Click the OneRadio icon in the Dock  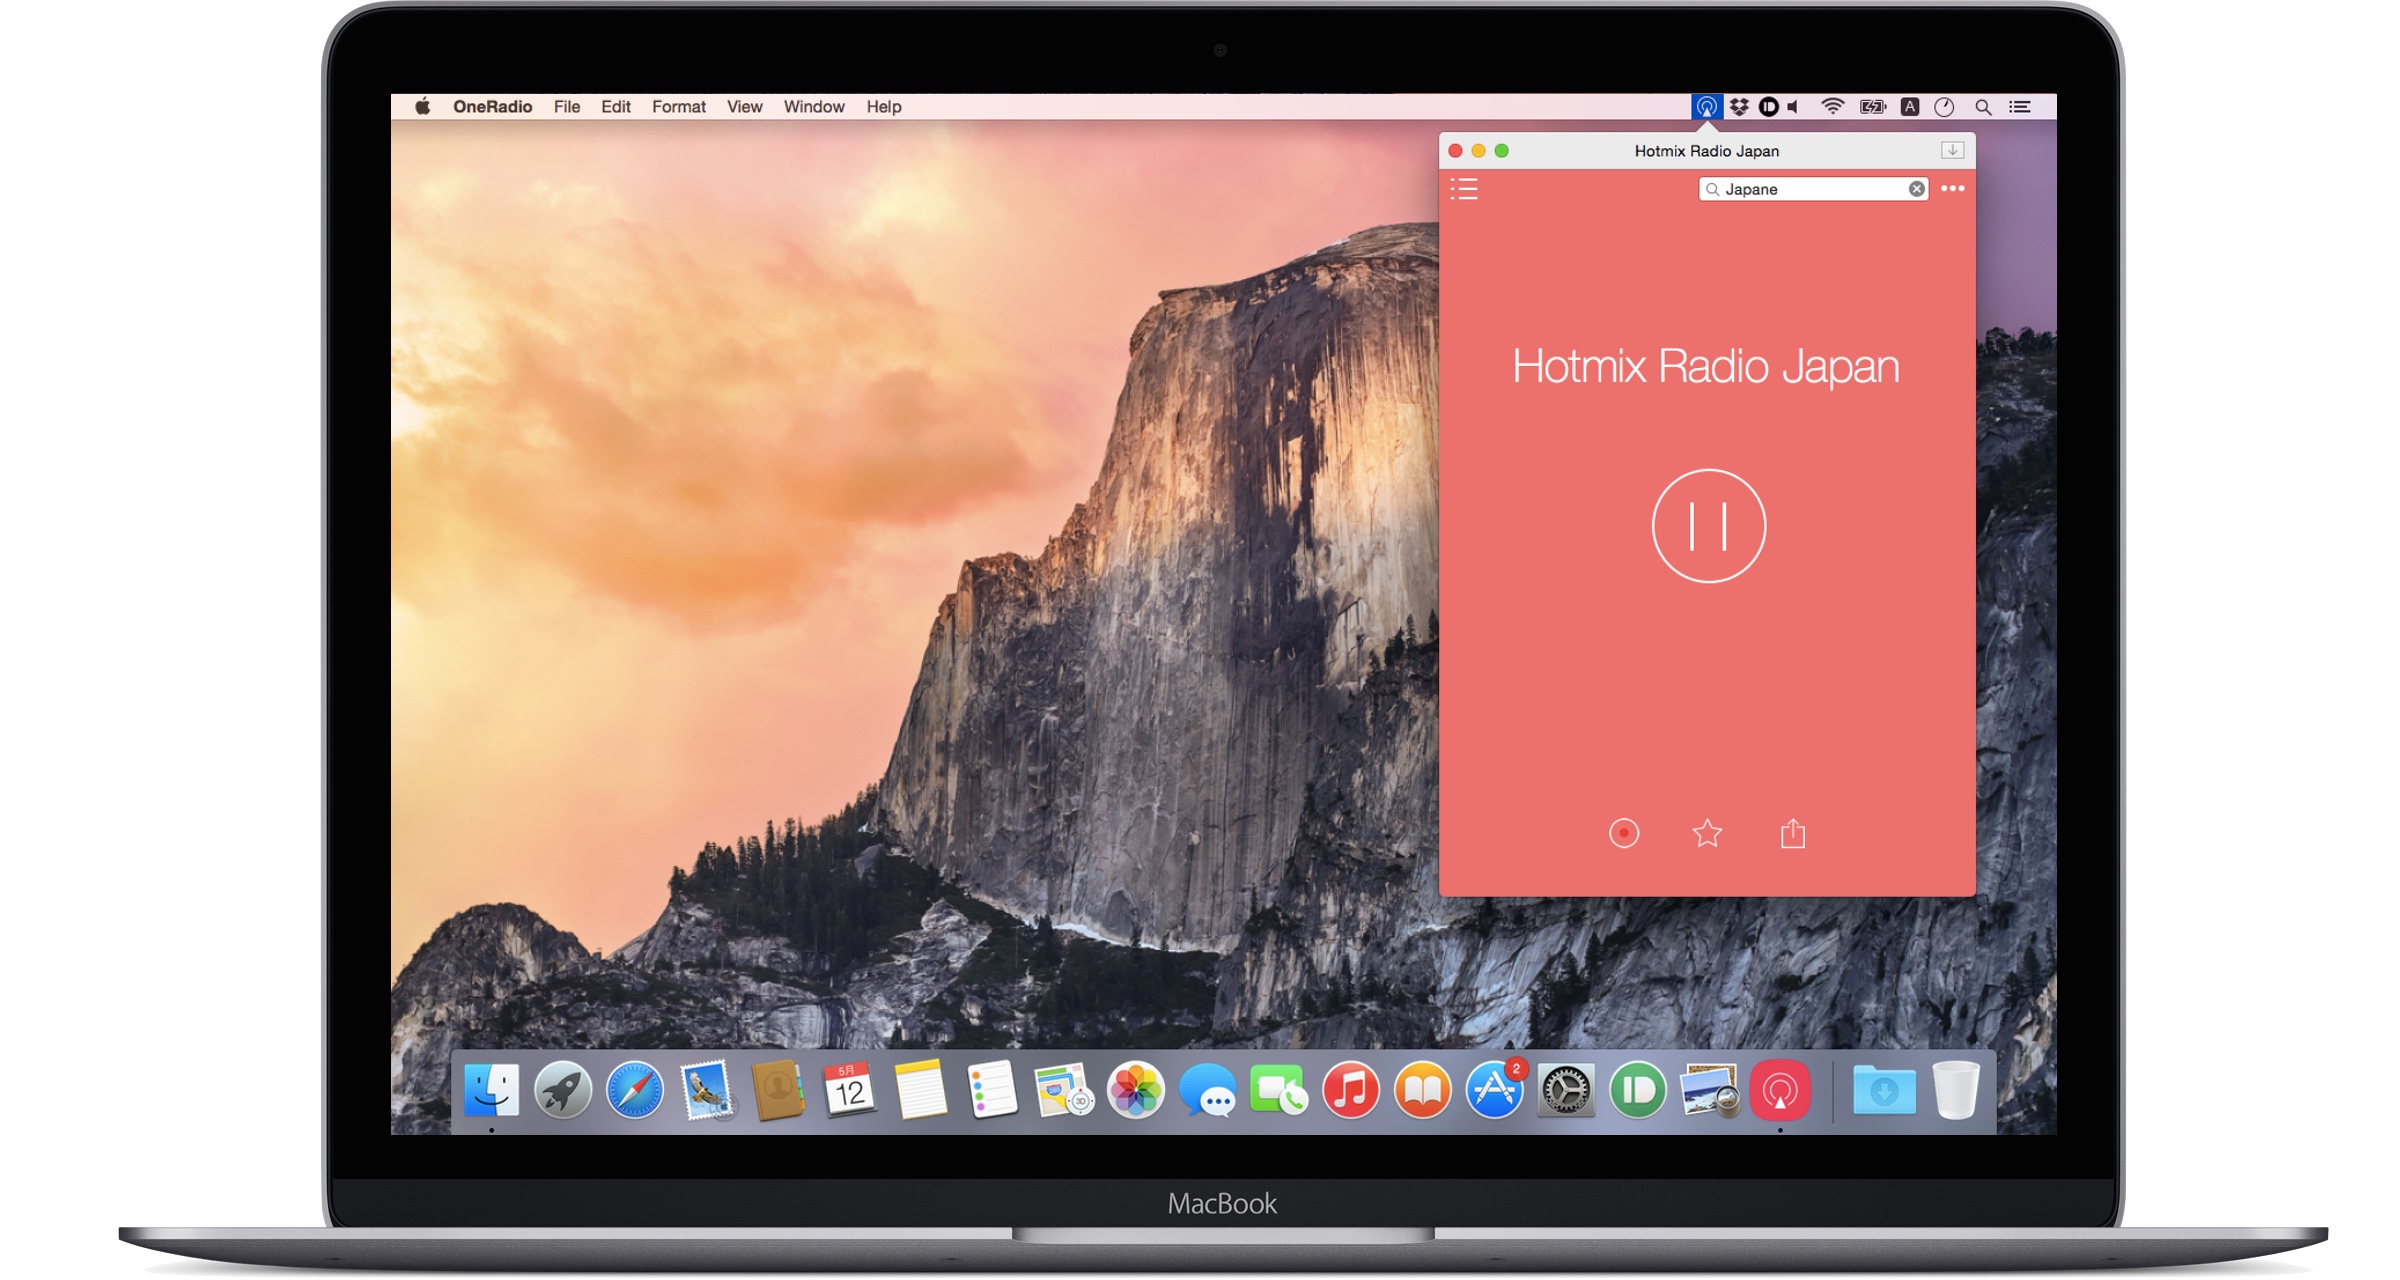(1780, 1090)
